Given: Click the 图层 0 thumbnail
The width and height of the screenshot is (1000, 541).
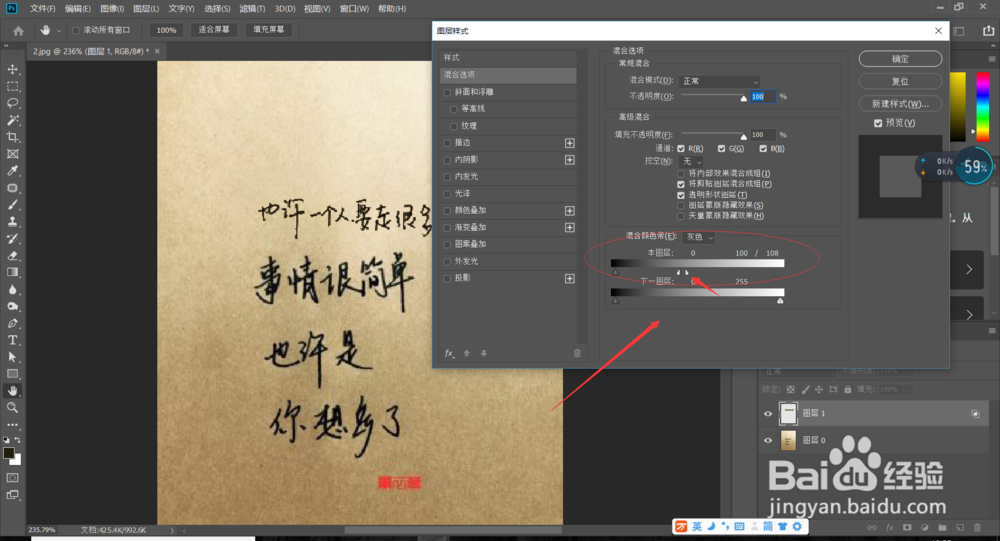Looking at the screenshot, I should pyautogui.click(x=788, y=440).
